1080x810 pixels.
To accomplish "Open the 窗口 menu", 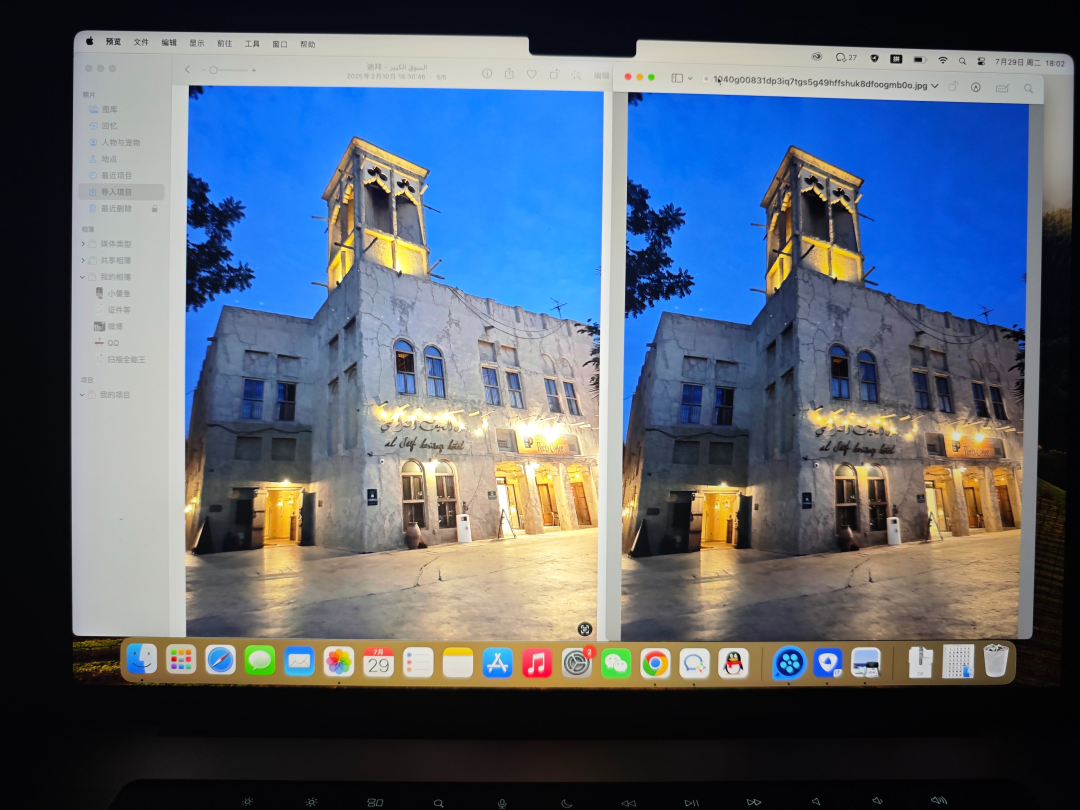I will click(x=280, y=44).
